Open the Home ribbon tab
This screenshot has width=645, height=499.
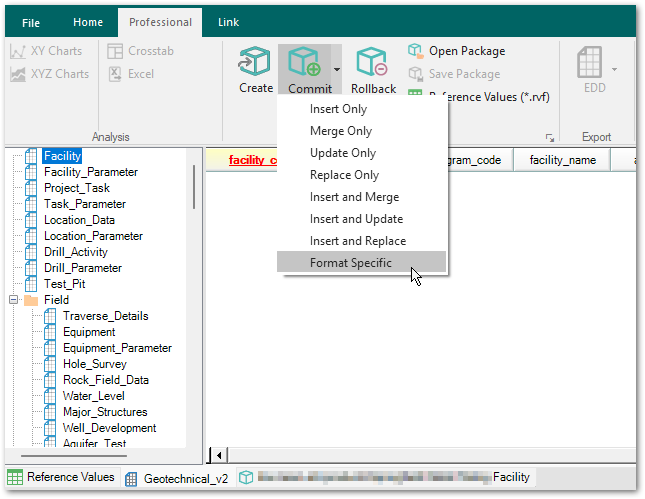click(88, 22)
